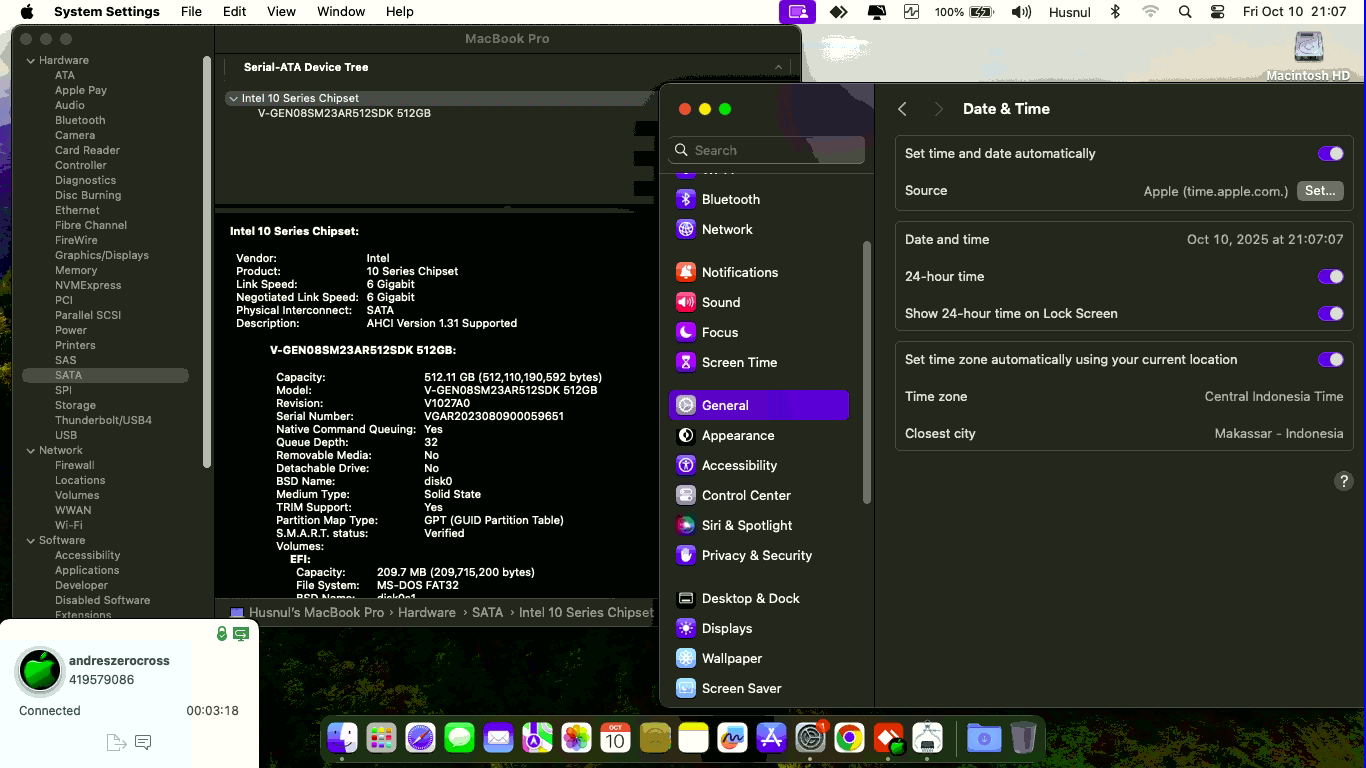Select NVMExpress in the Hardware tree
Image resolution: width=1366 pixels, height=768 pixels.
pyautogui.click(x=88, y=285)
